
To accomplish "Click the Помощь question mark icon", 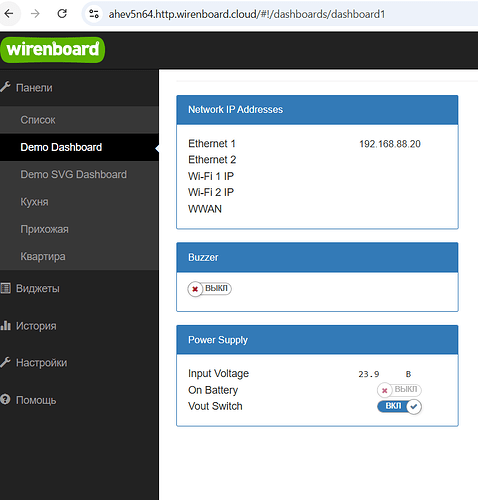I will point(5,399).
